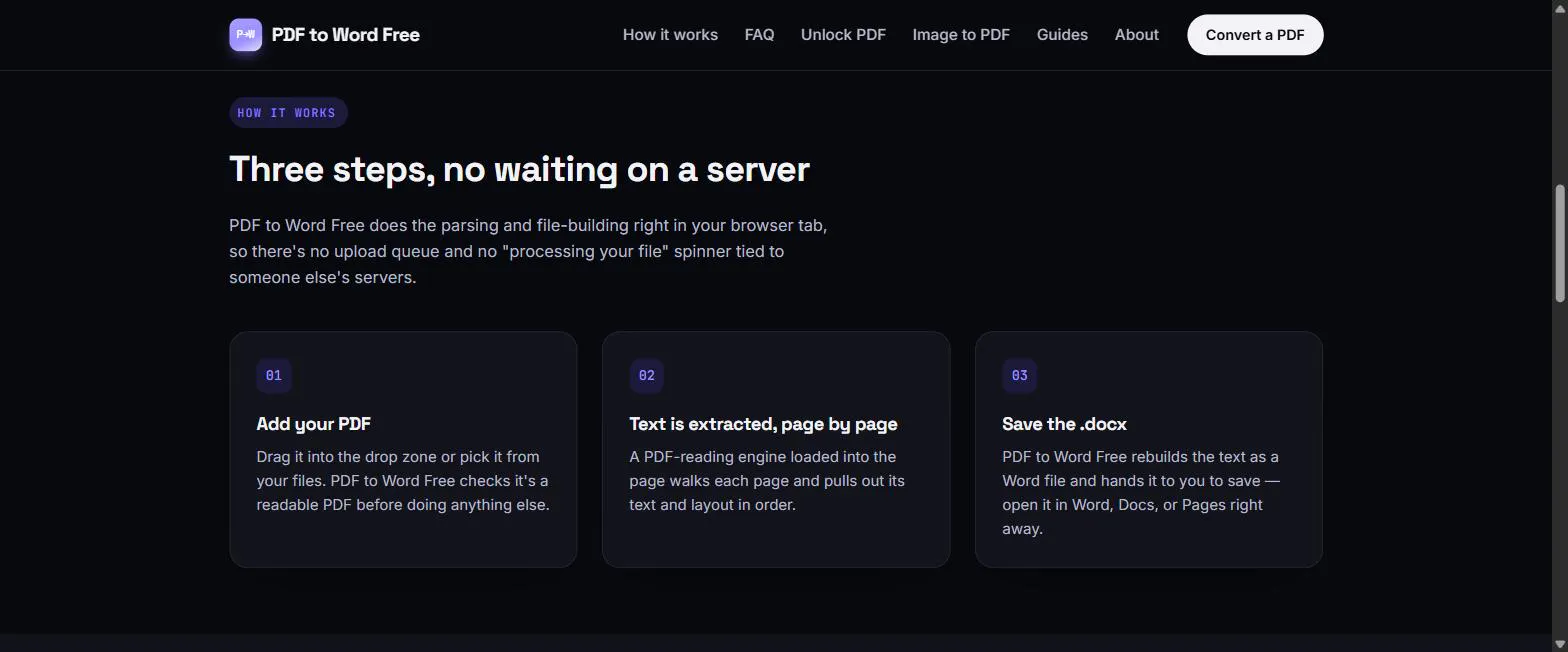1568x652 pixels.
Task: Click the 03 step badge
Action: [1020, 376]
